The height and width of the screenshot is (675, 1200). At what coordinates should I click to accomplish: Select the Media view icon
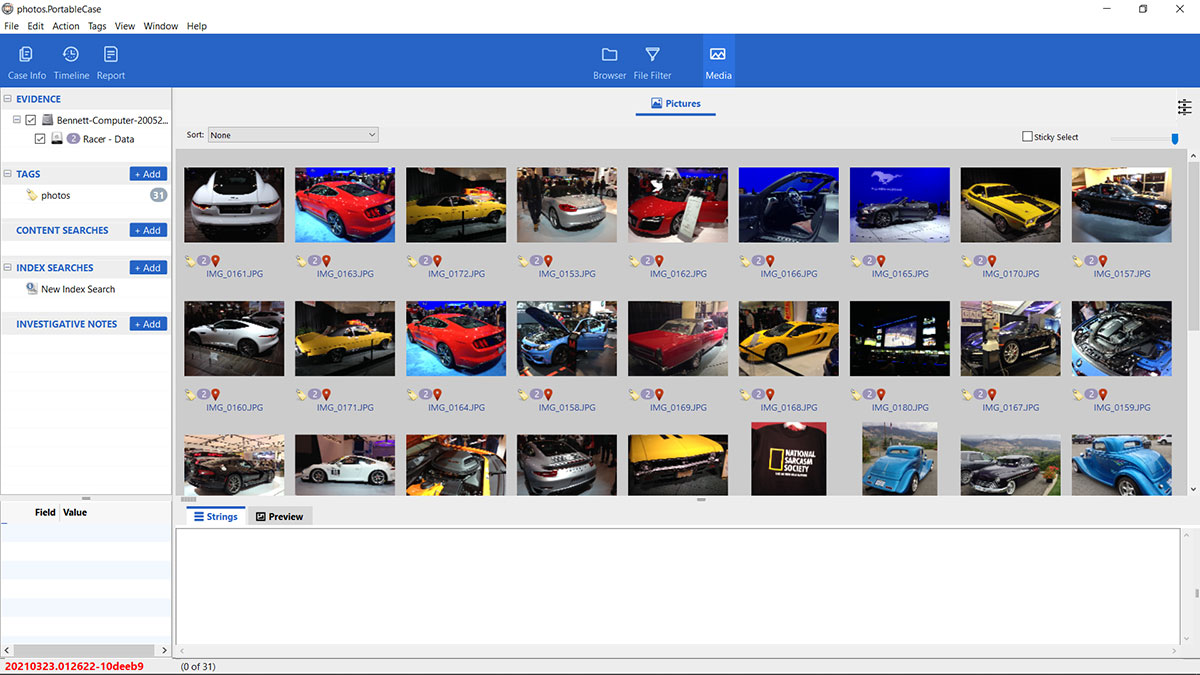coord(718,62)
